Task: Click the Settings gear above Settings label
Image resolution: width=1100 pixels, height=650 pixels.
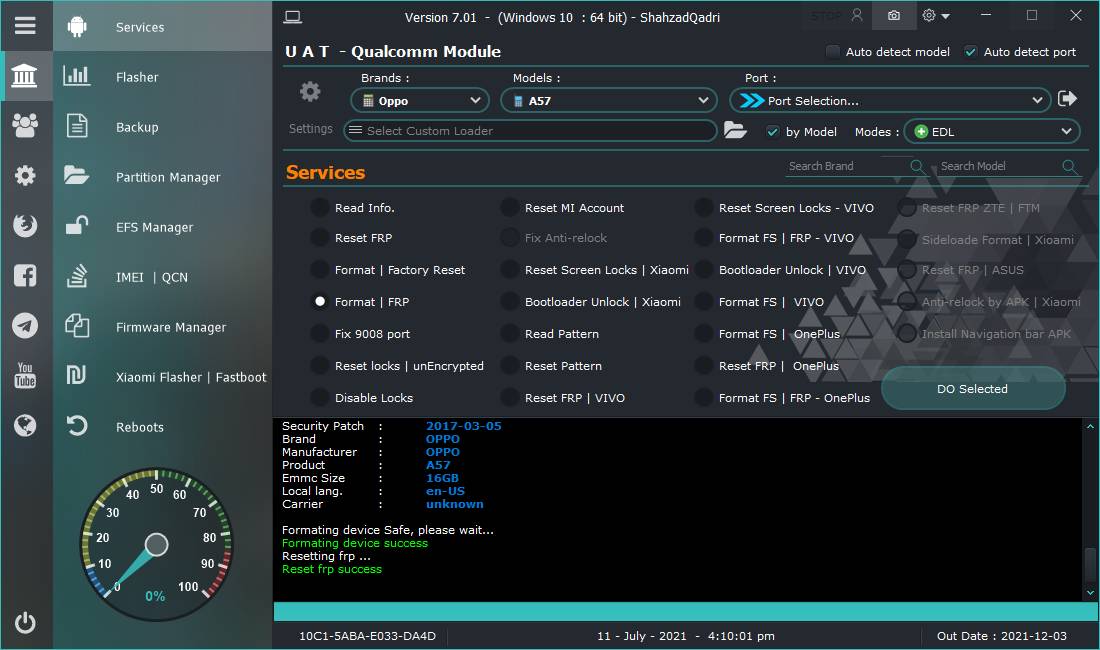Action: click(310, 92)
